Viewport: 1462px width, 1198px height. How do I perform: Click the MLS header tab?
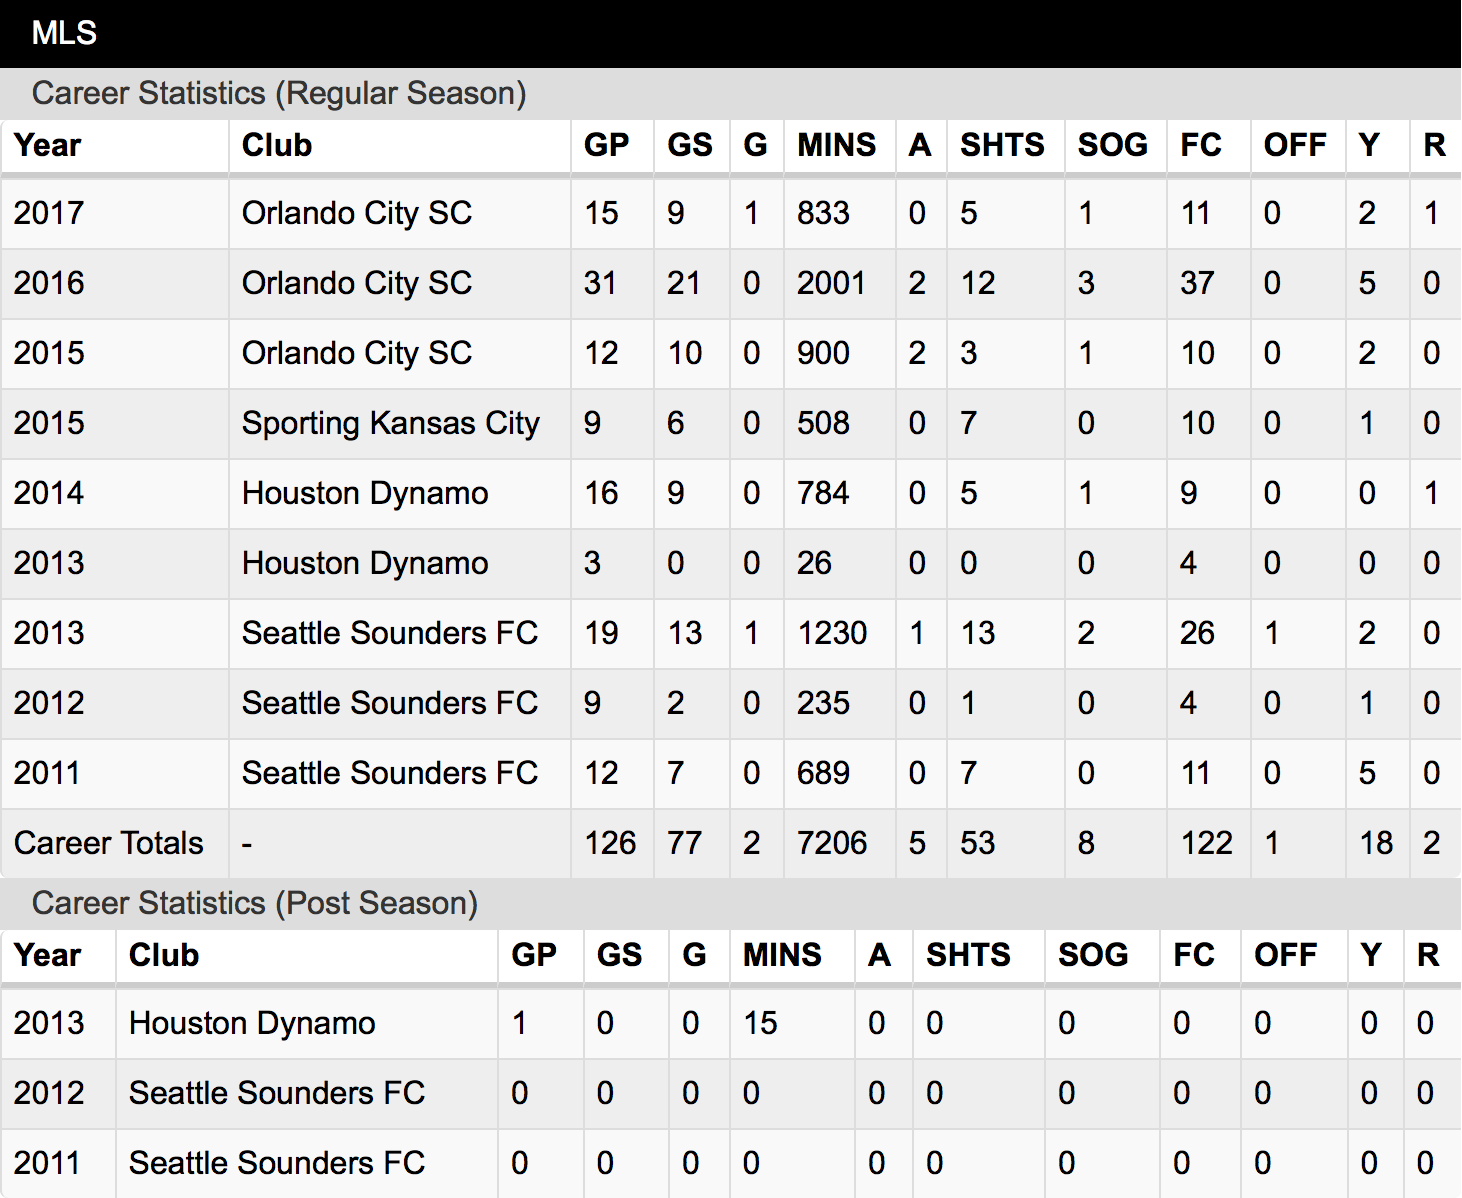[64, 33]
